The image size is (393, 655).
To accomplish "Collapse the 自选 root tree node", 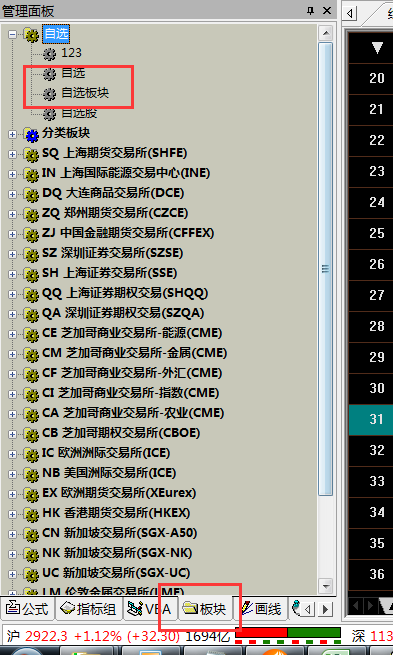I will pyautogui.click(x=13, y=34).
